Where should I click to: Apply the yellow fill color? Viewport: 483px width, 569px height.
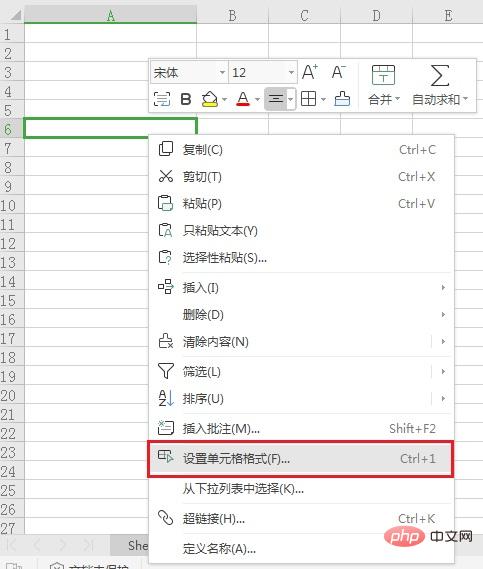[210, 99]
